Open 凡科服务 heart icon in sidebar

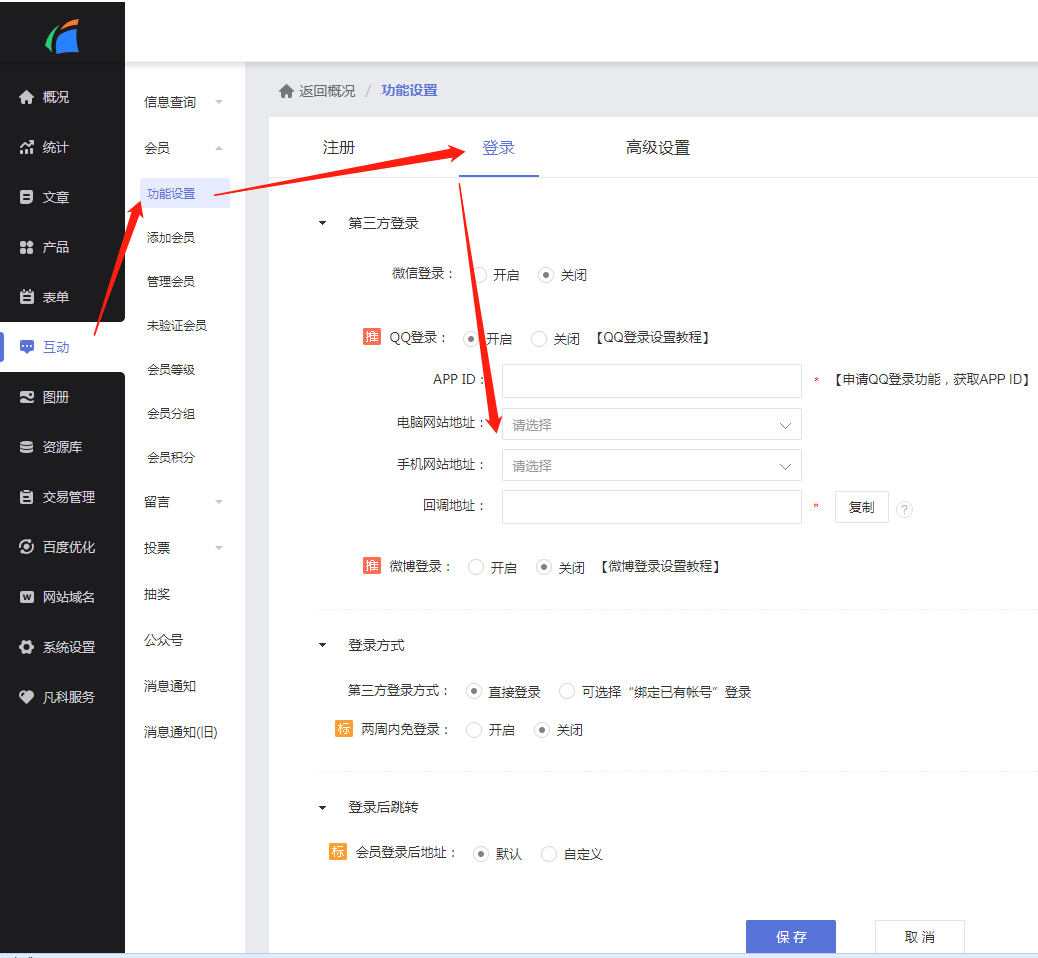26,697
